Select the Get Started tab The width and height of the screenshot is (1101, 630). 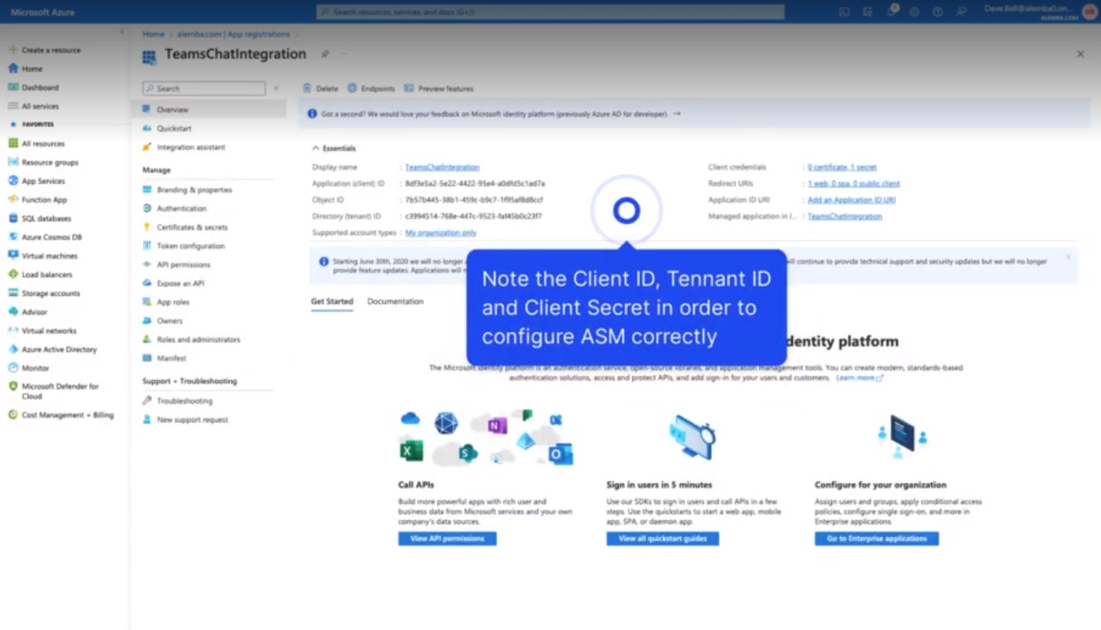(331, 301)
